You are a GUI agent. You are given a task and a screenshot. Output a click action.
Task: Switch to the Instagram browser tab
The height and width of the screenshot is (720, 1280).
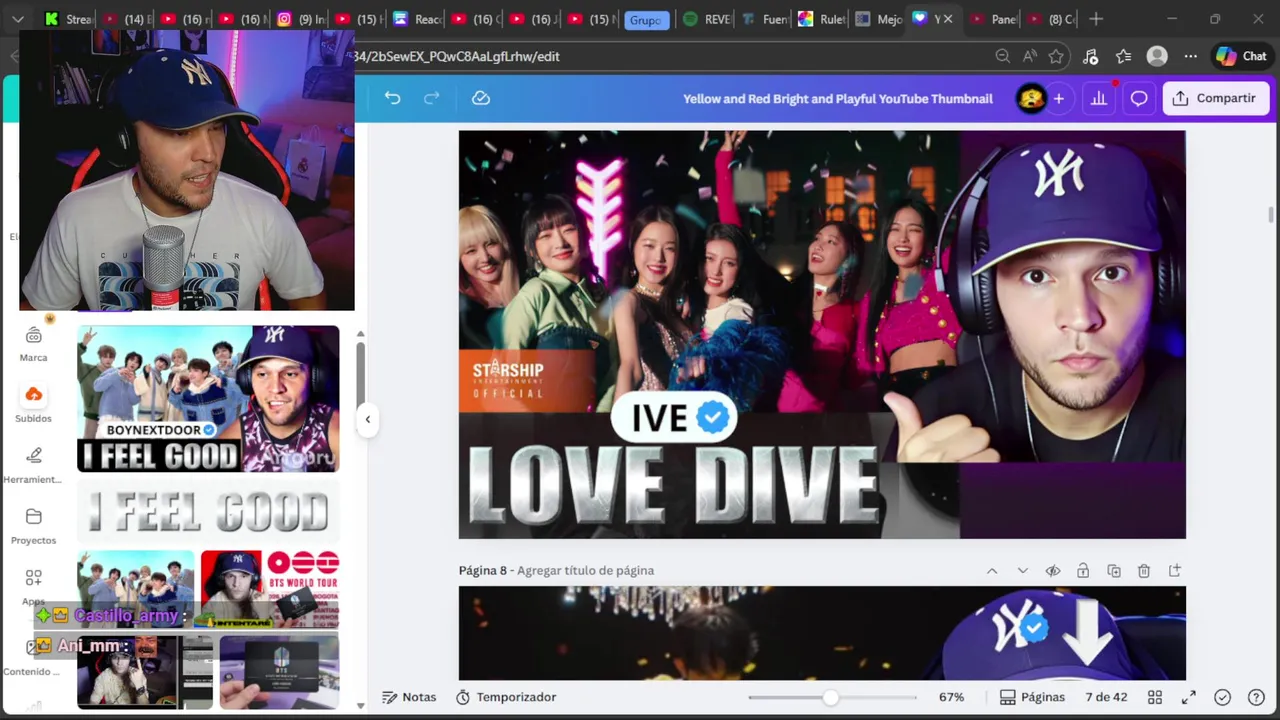pyautogui.click(x=300, y=19)
